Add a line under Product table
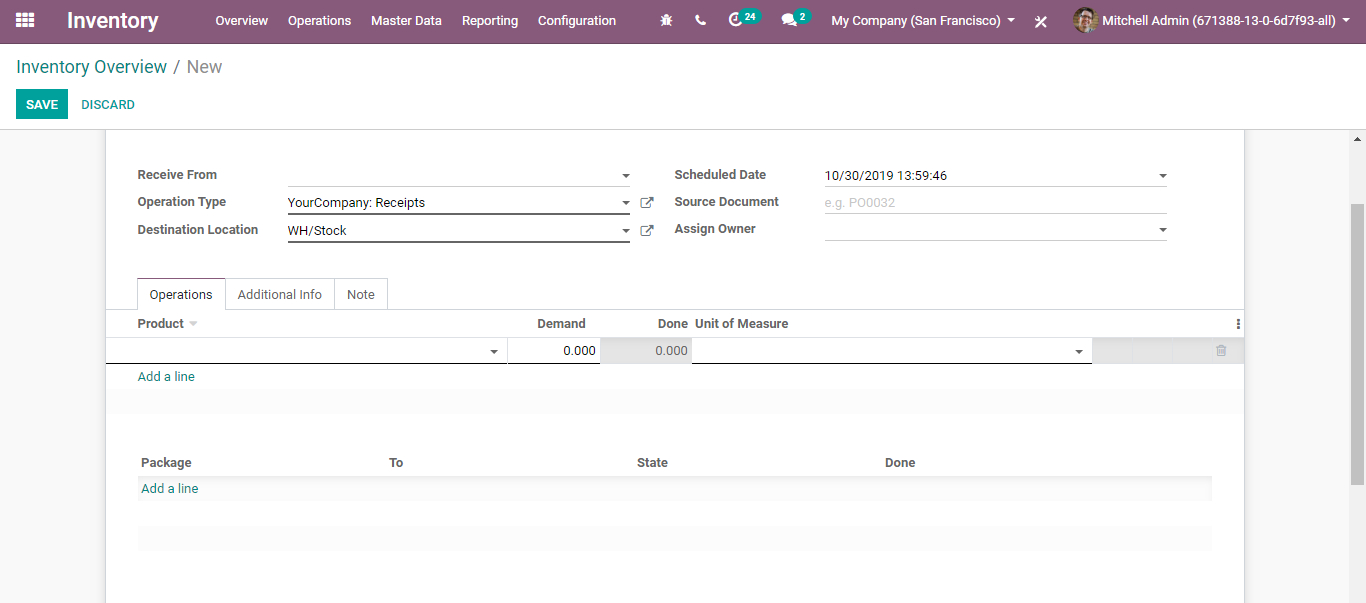Image resolution: width=1366 pixels, height=603 pixels. (x=166, y=377)
